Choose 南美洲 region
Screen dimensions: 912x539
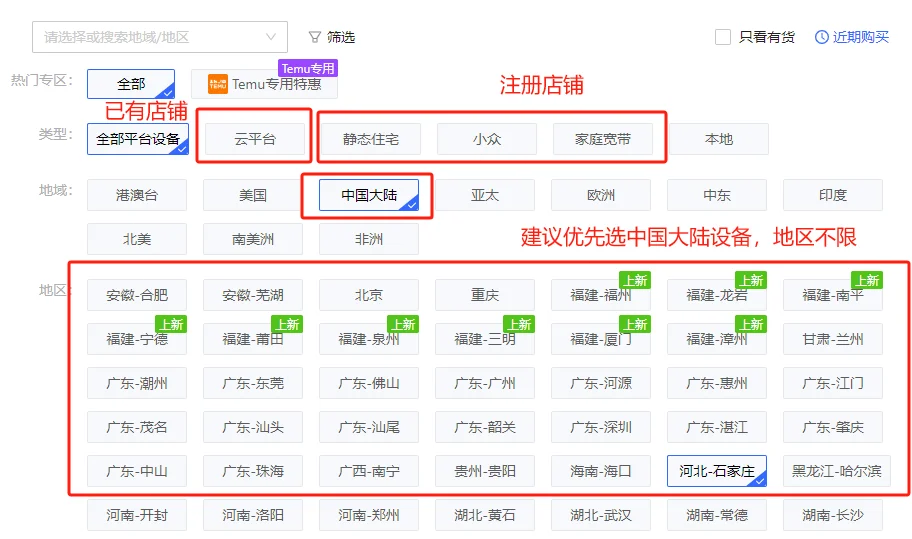252,239
